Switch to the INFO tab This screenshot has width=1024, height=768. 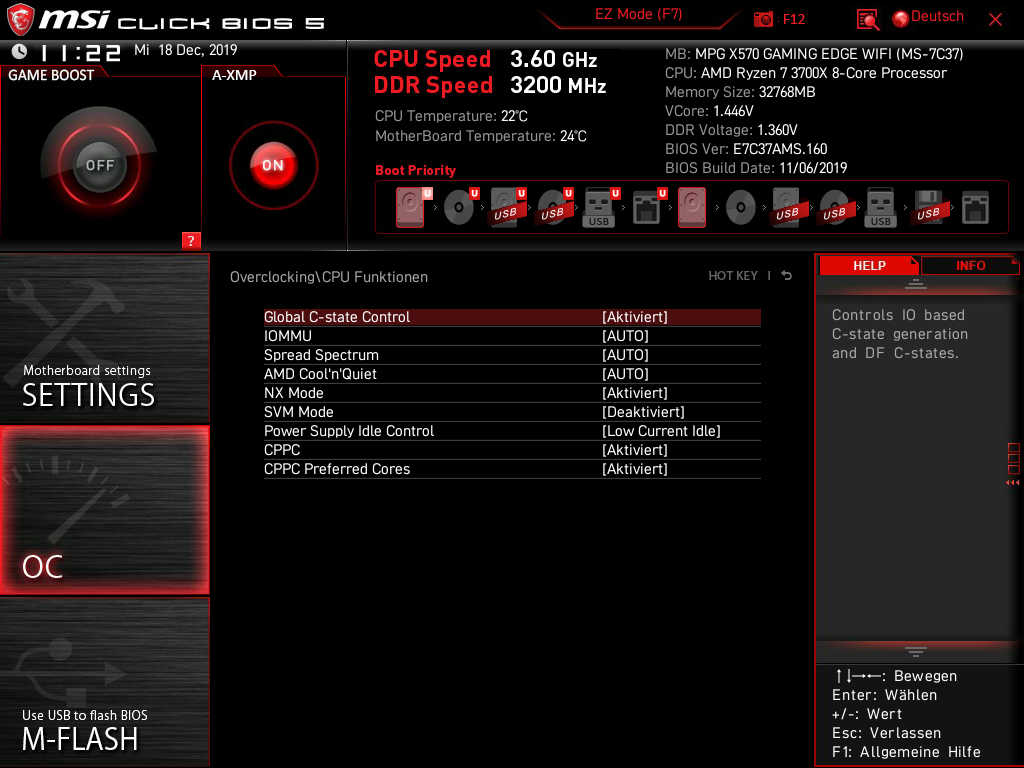(970, 265)
